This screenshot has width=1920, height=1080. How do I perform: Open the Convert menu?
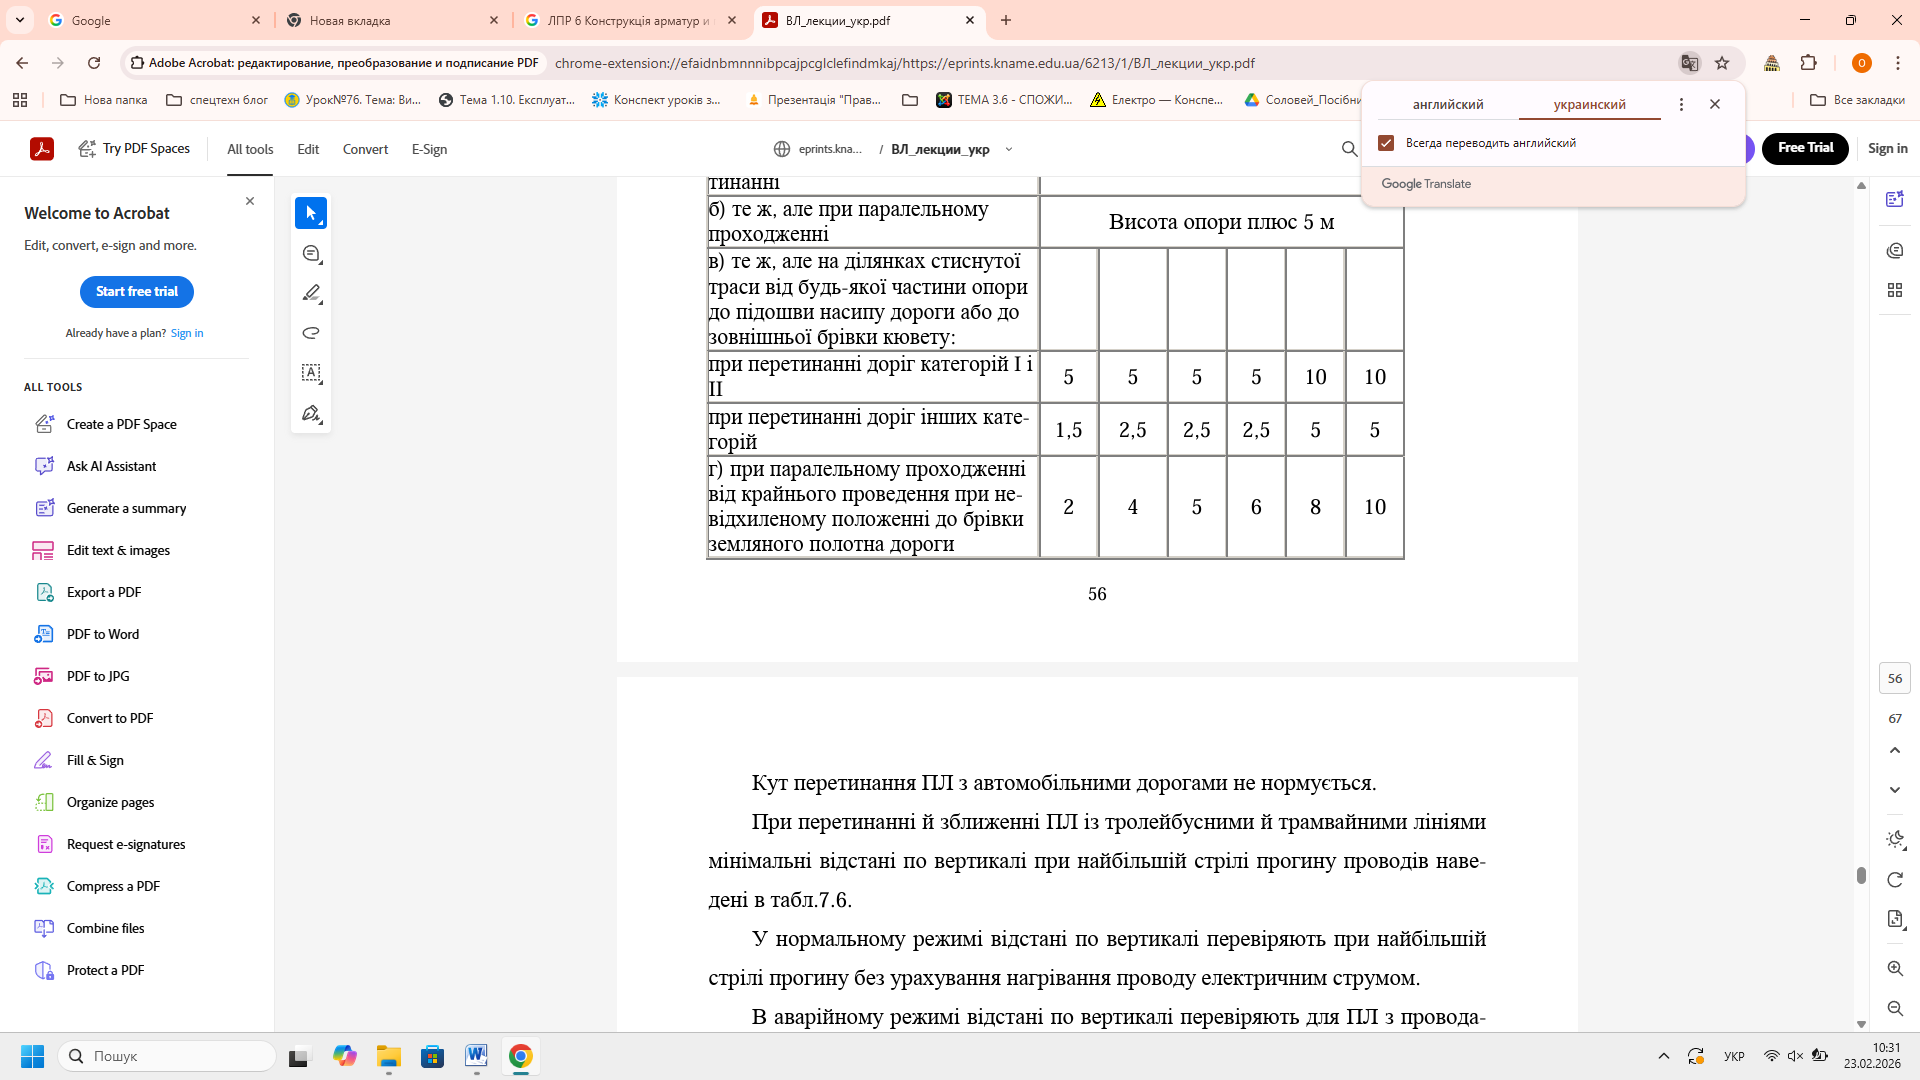[x=365, y=149]
